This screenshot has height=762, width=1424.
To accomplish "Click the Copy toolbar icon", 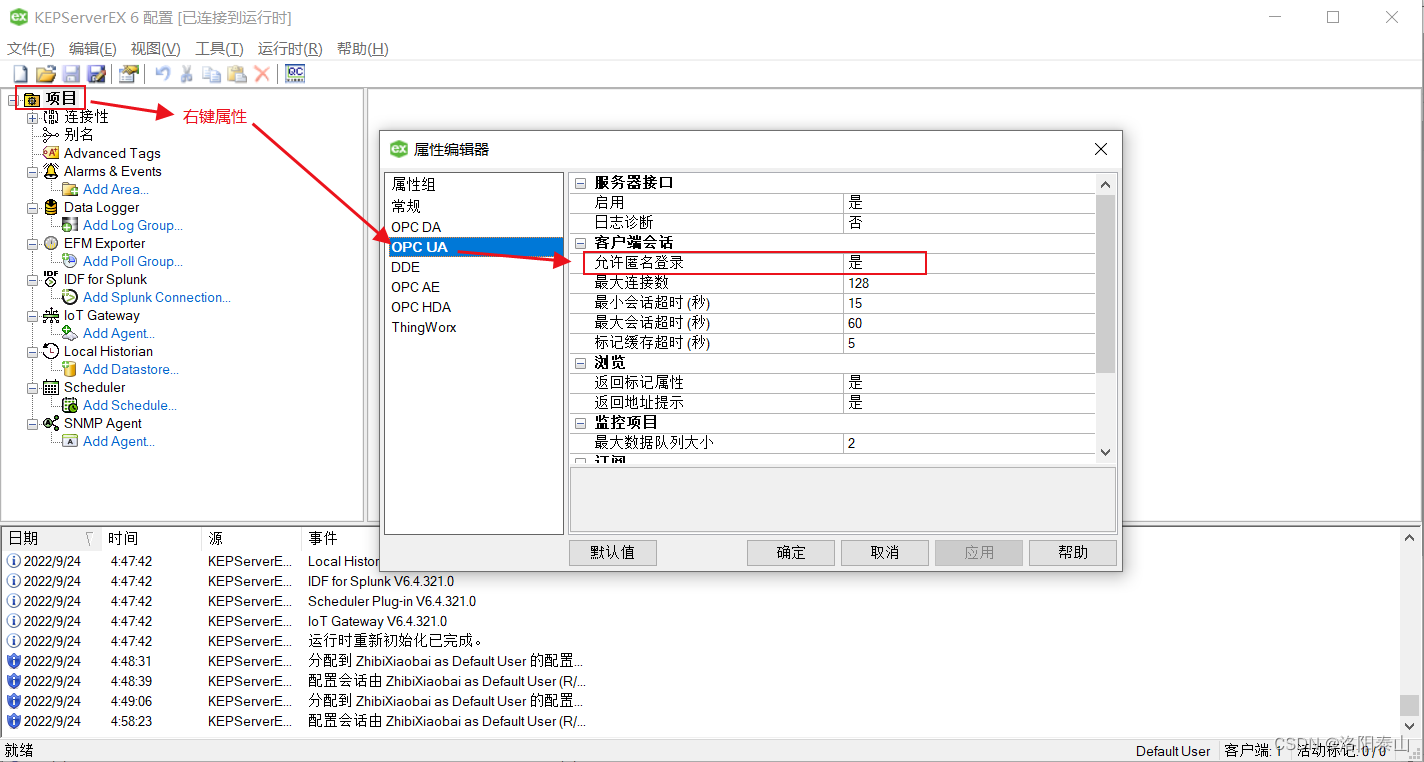I will tap(211, 73).
